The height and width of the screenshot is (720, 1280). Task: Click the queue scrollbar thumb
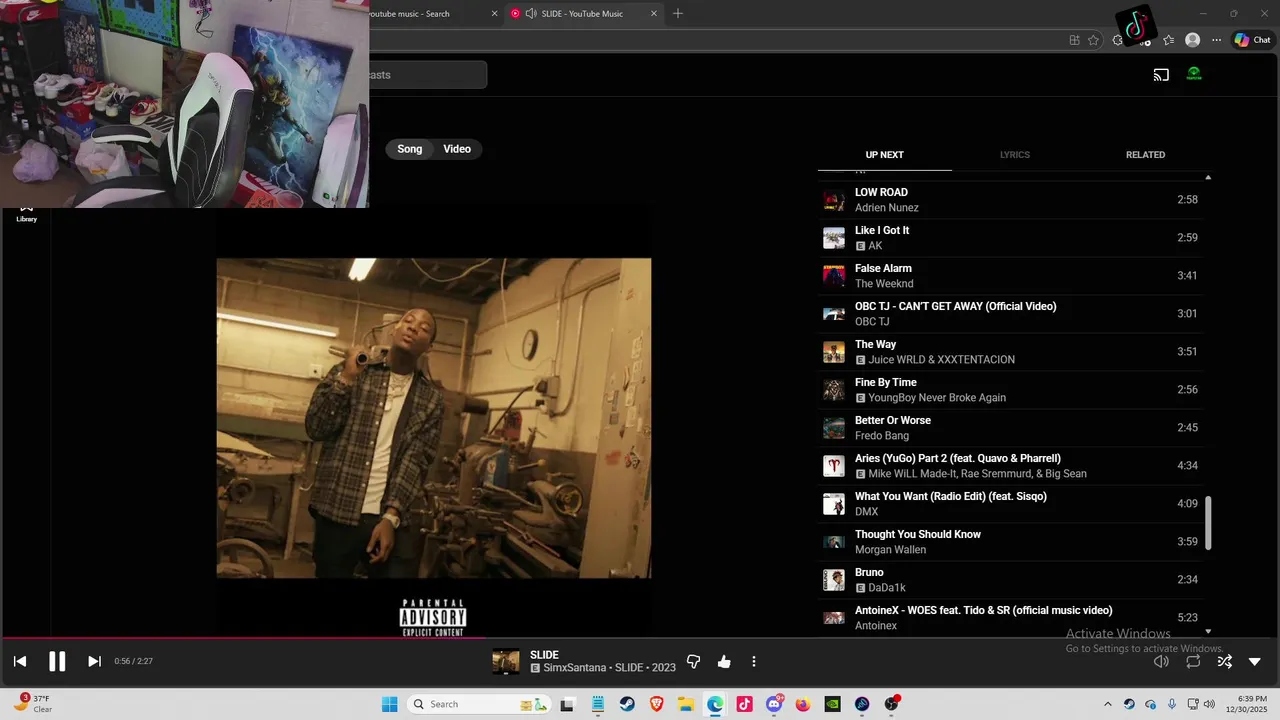[x=1208, y=522]
